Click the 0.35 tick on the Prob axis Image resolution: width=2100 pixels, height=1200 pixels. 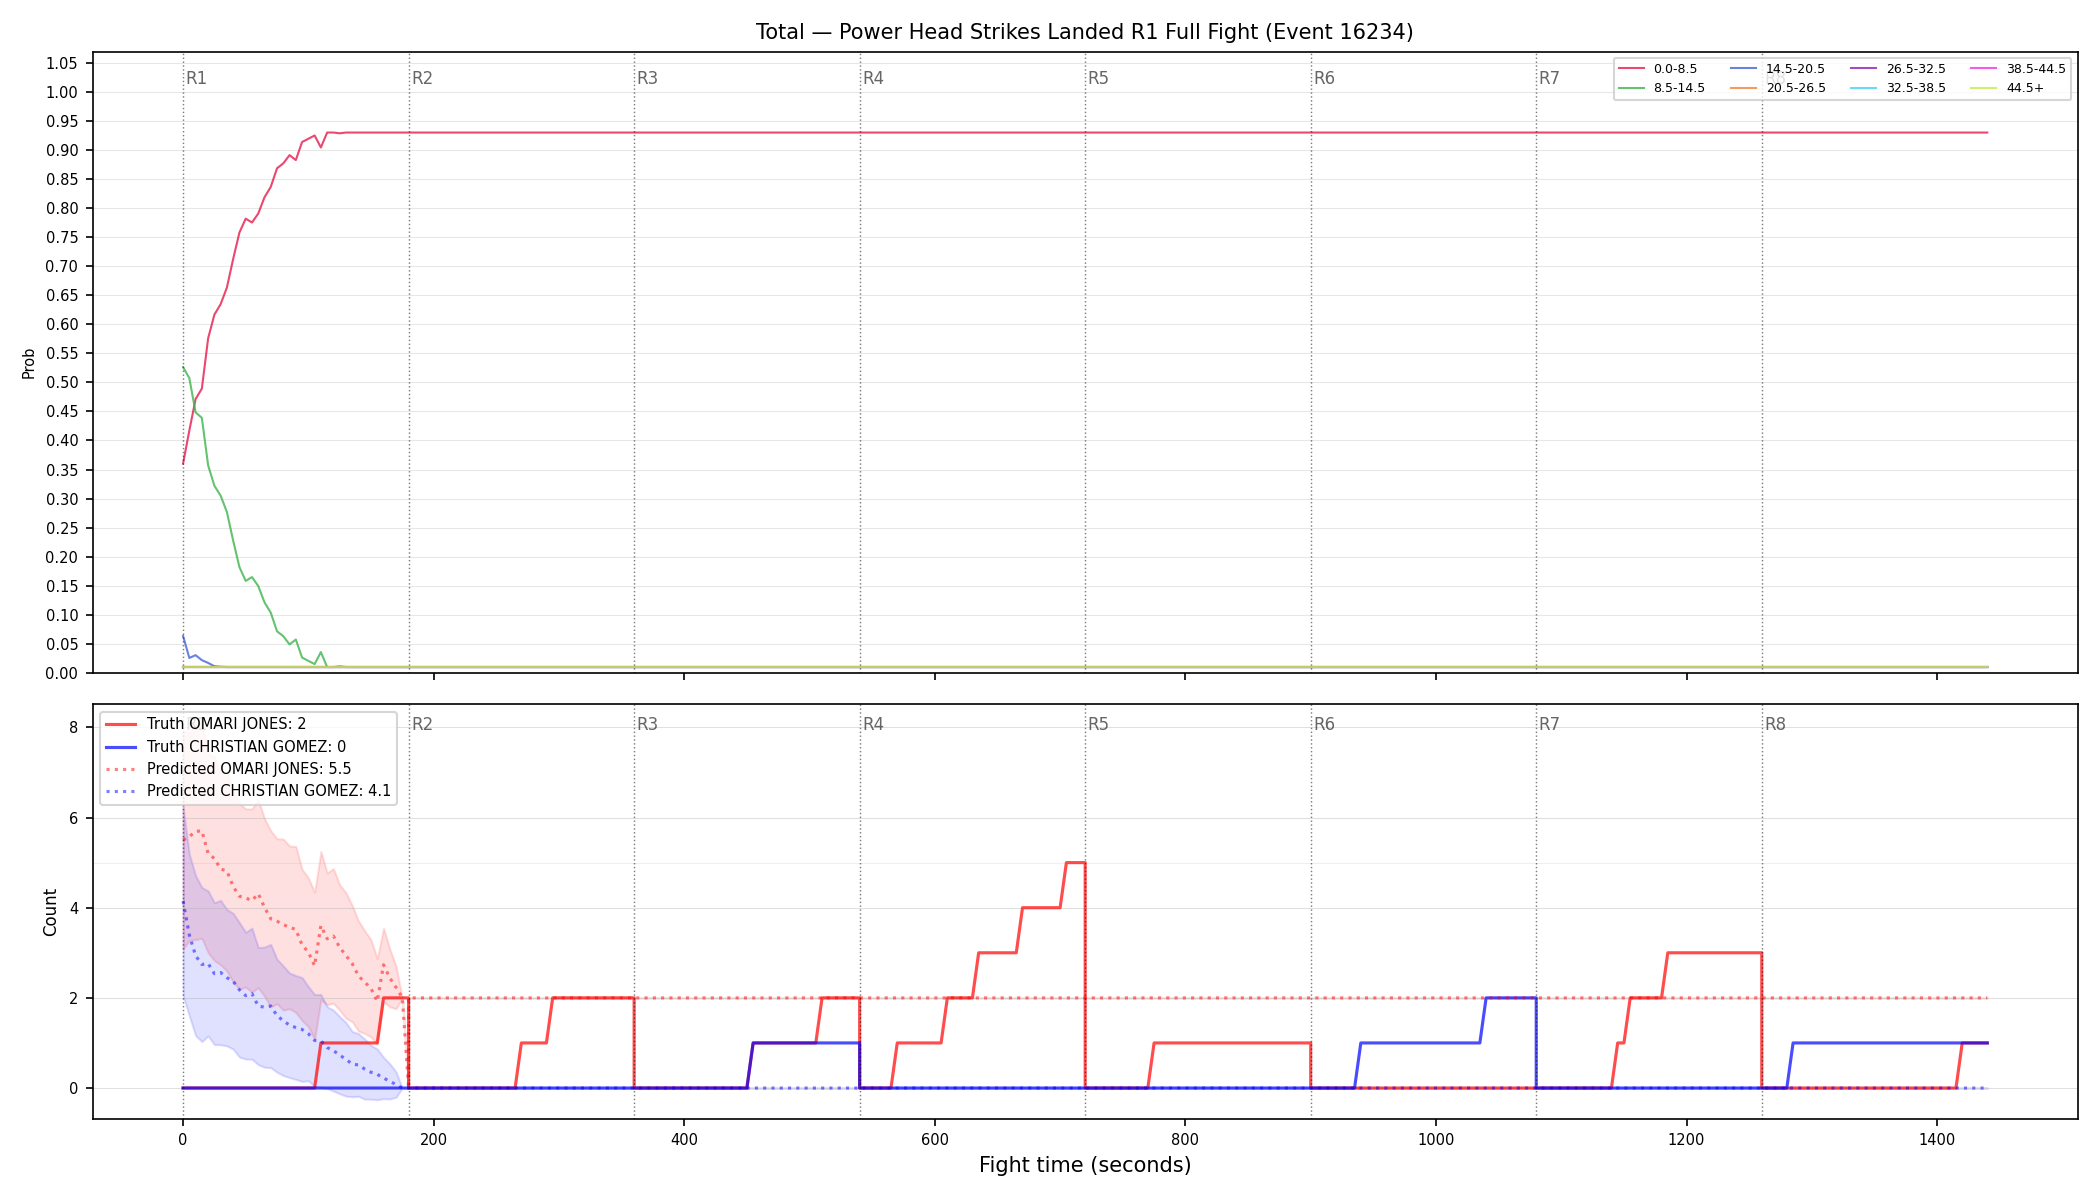[x=62, y=470]
